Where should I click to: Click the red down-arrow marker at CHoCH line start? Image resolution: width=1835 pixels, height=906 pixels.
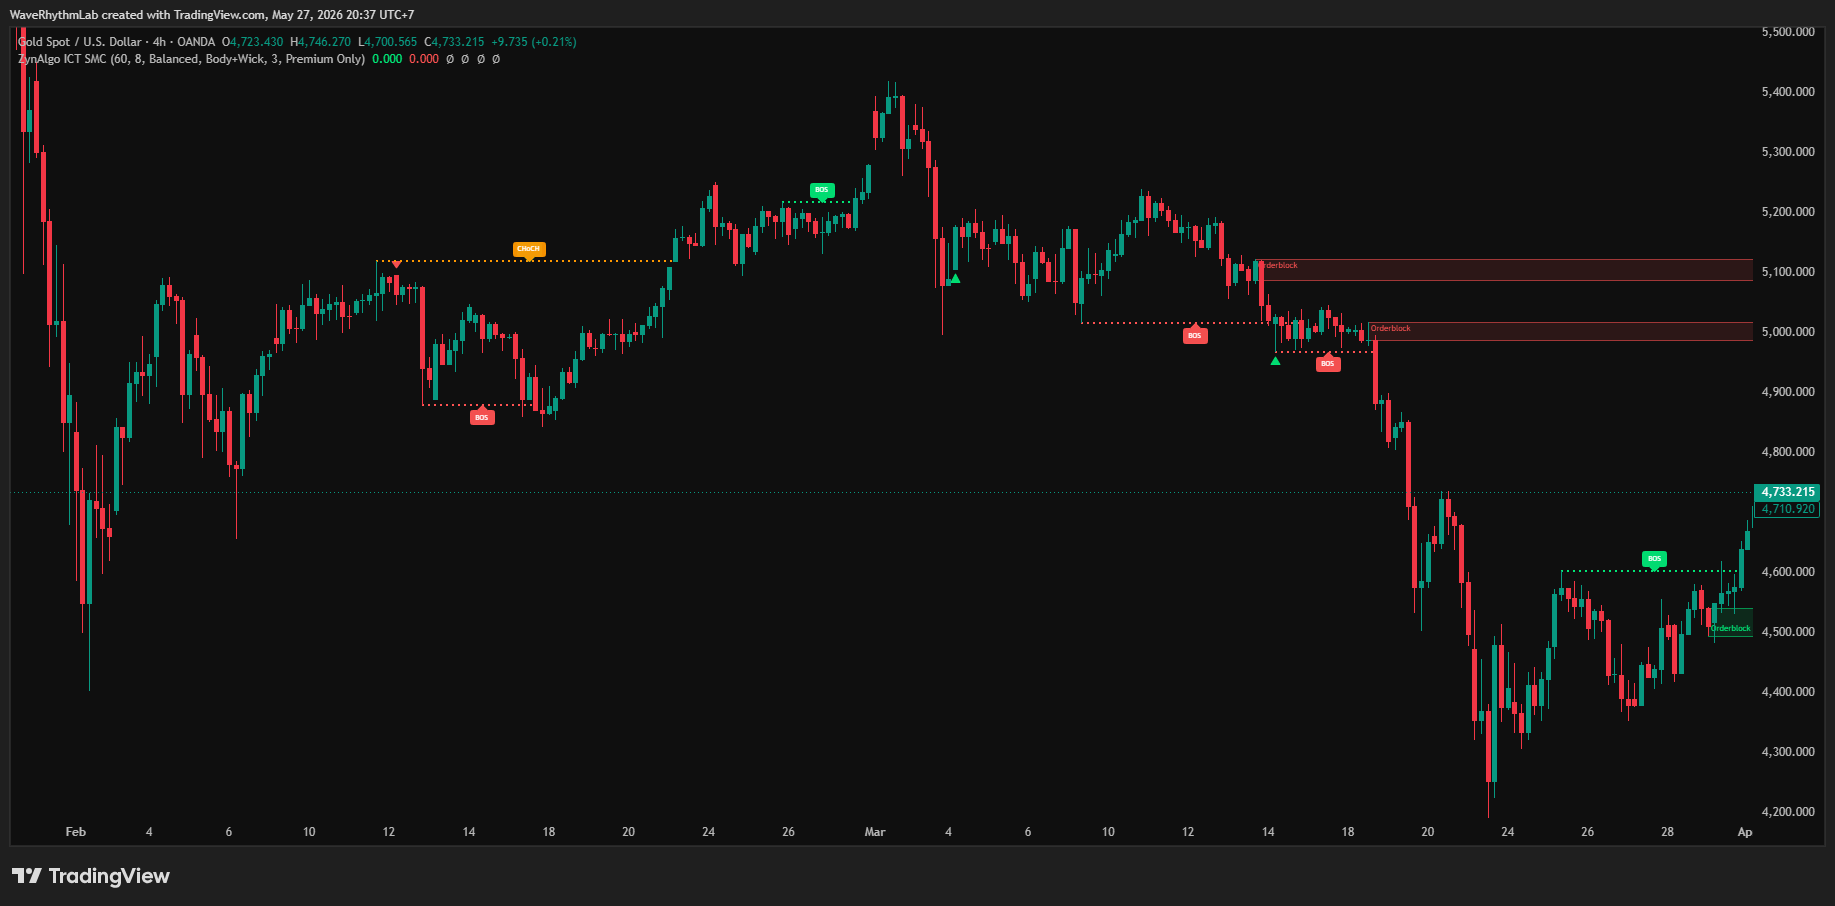397,264
